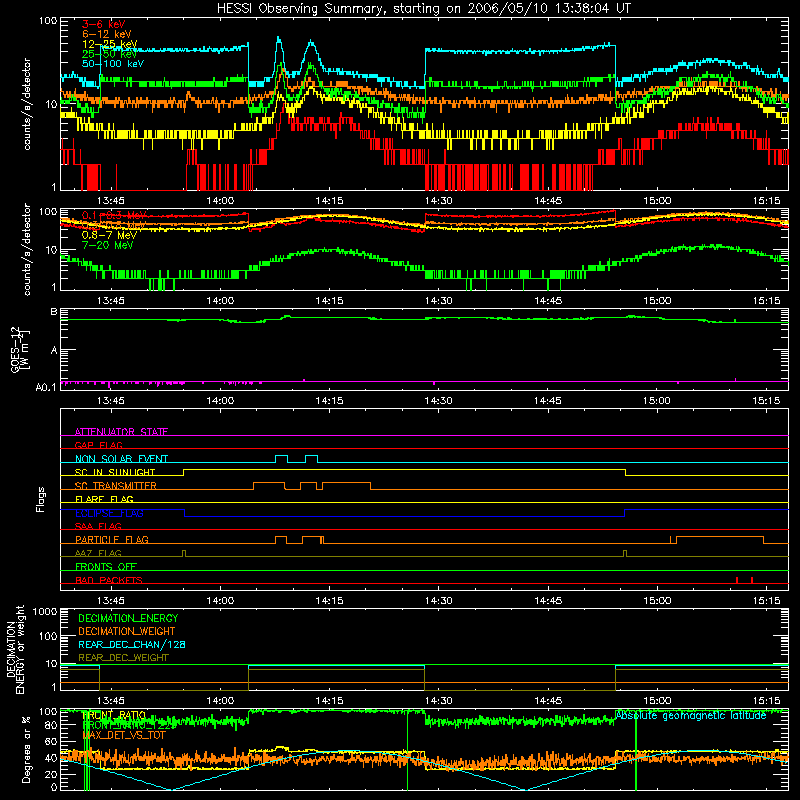Image resolution: width=800 pixels, height=800 pixels.
Task: Click the 25-50 keV legend label
Action: pyautogui.click(x=109, y=54)
